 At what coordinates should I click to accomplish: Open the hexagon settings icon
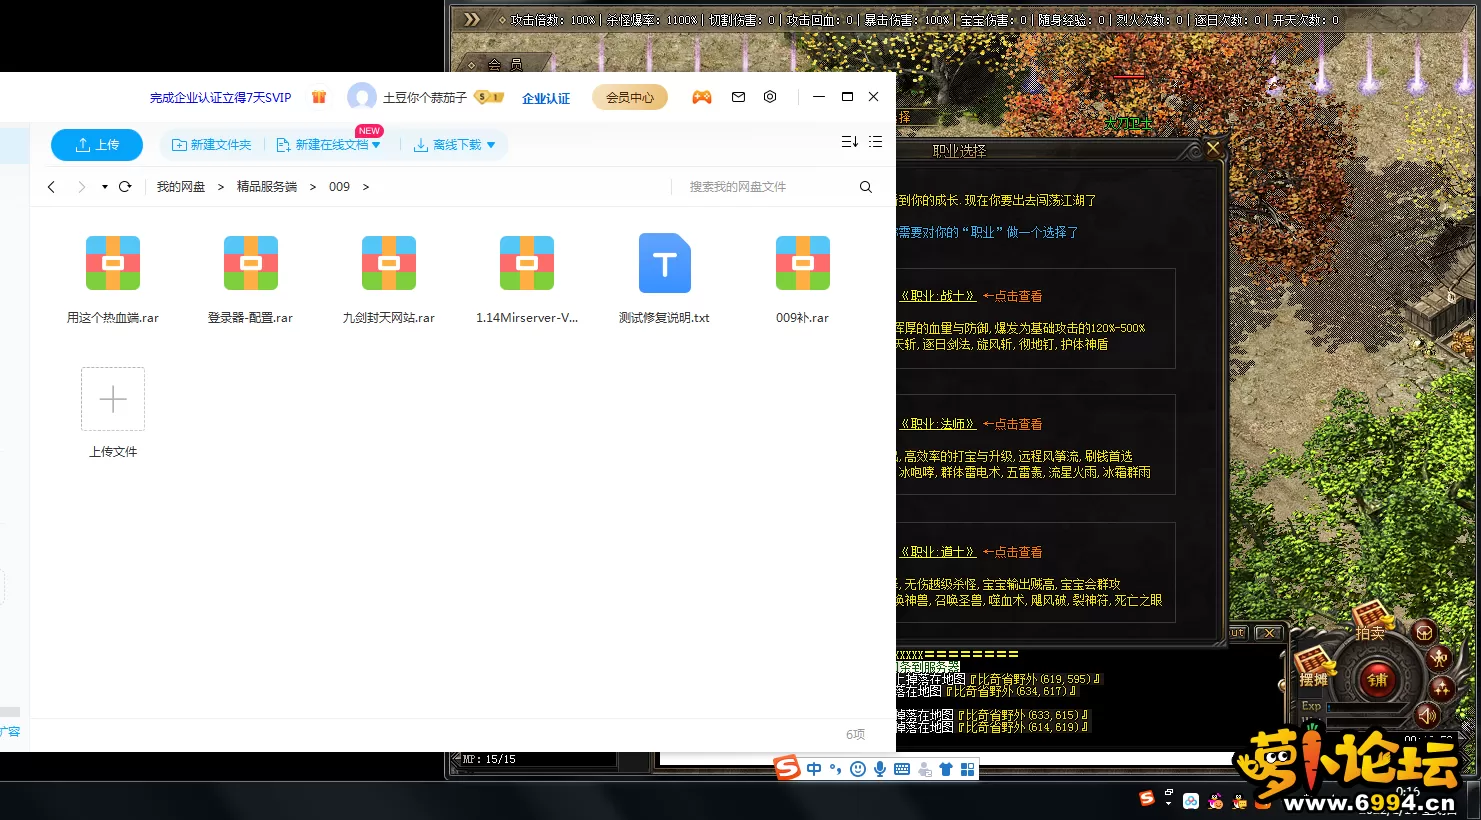pos(770,97)
